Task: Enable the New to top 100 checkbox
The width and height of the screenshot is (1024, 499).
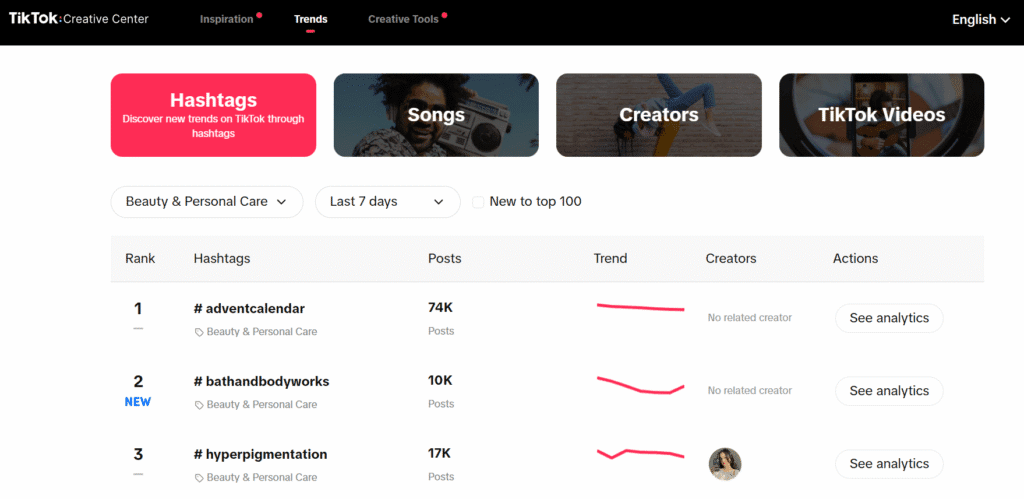Action: click(x=478, y=202)
